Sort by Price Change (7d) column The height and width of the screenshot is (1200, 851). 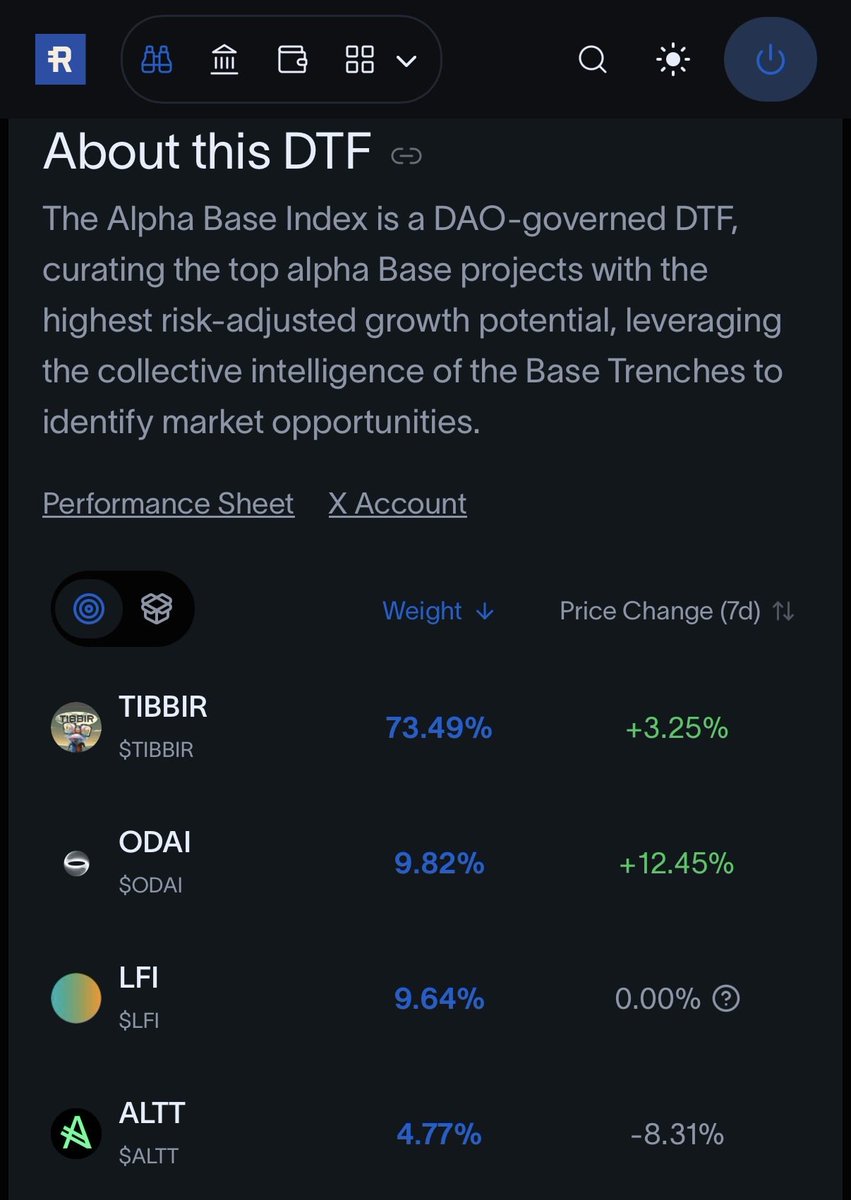coord(677,611)
